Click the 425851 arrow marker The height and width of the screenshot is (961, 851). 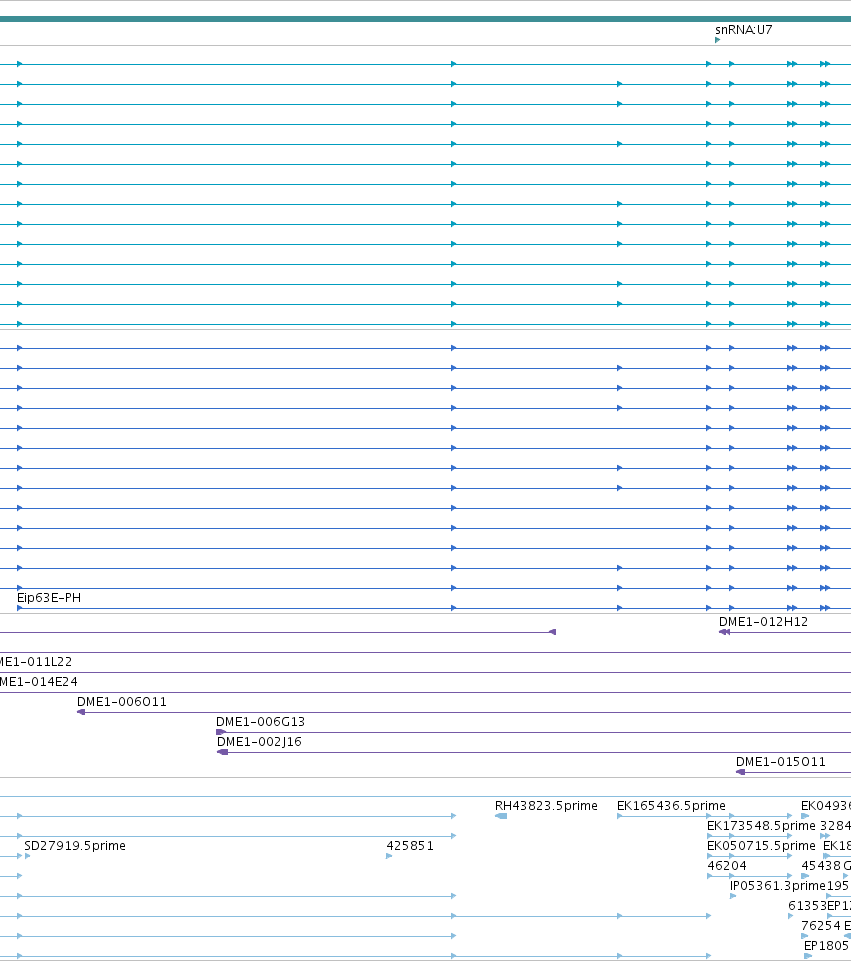389,856
